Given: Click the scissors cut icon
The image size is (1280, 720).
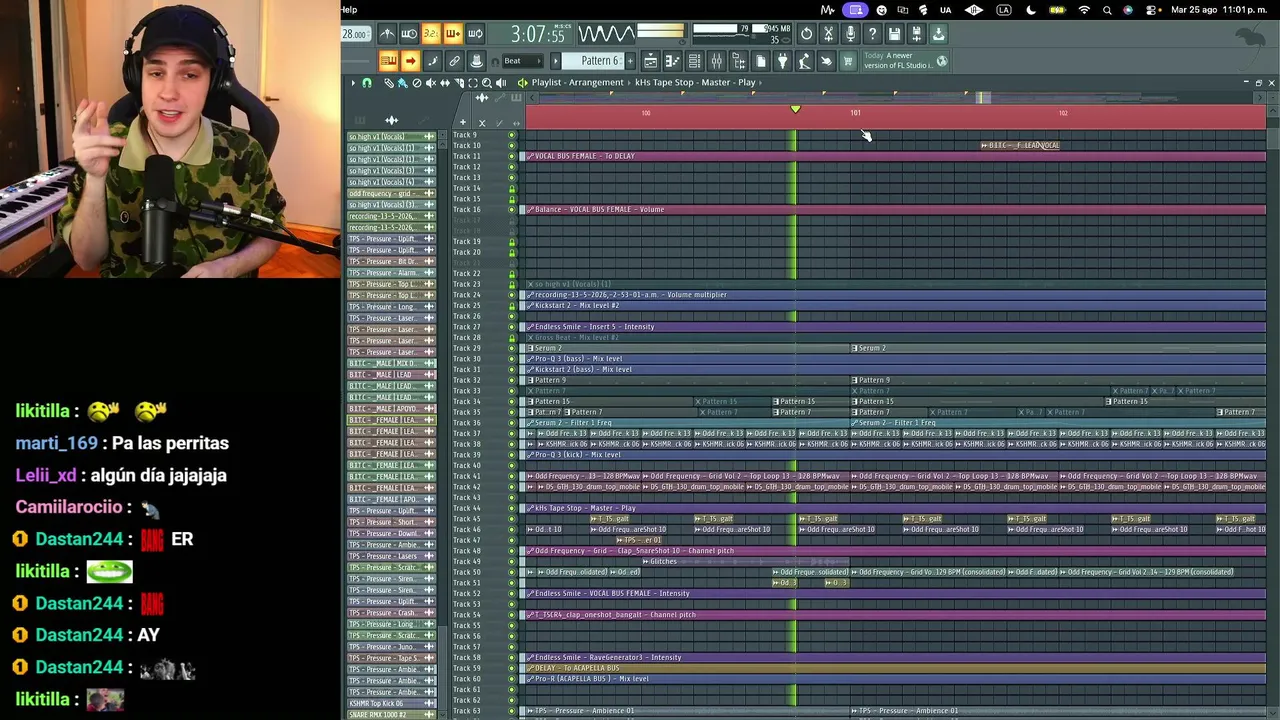Looking at the screenshot, I should [x=828, y=34].
